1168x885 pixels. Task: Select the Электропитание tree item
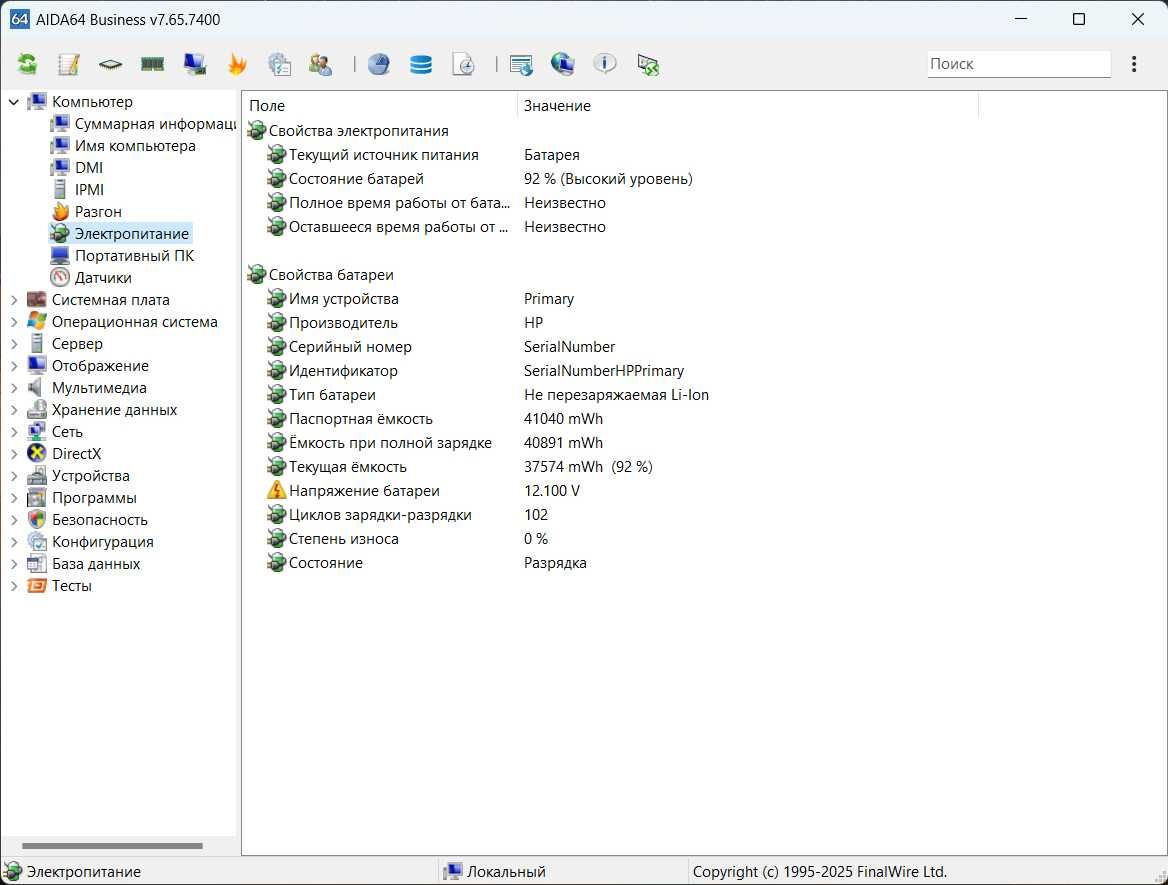coord(131,234)
